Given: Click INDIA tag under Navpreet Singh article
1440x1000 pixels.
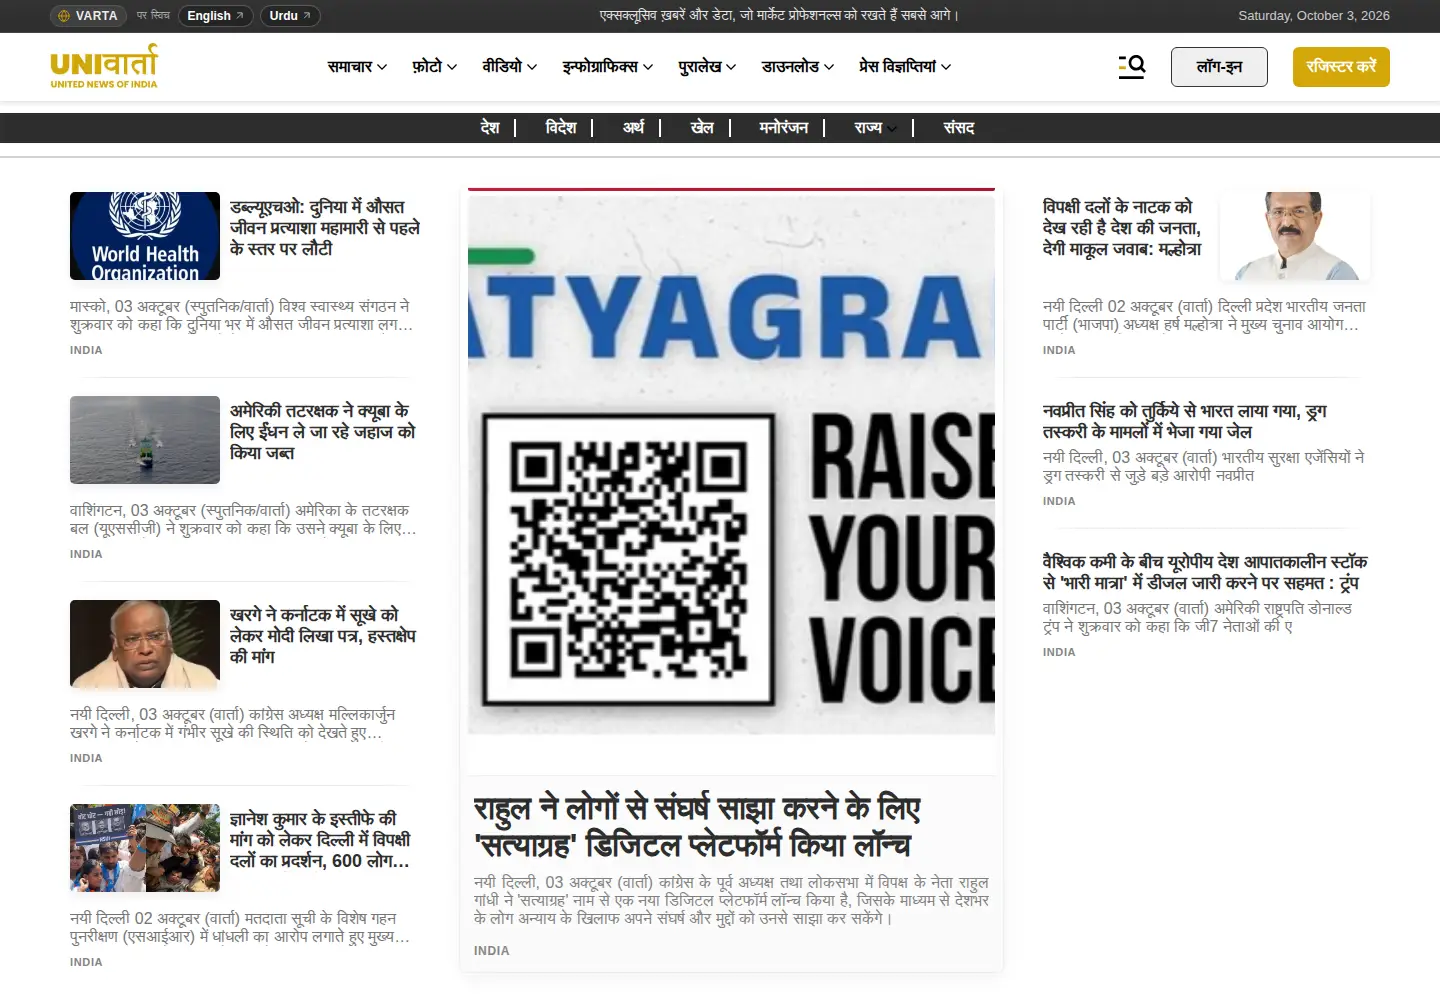Looking at the screenshot, I should tap(1059, 501).
